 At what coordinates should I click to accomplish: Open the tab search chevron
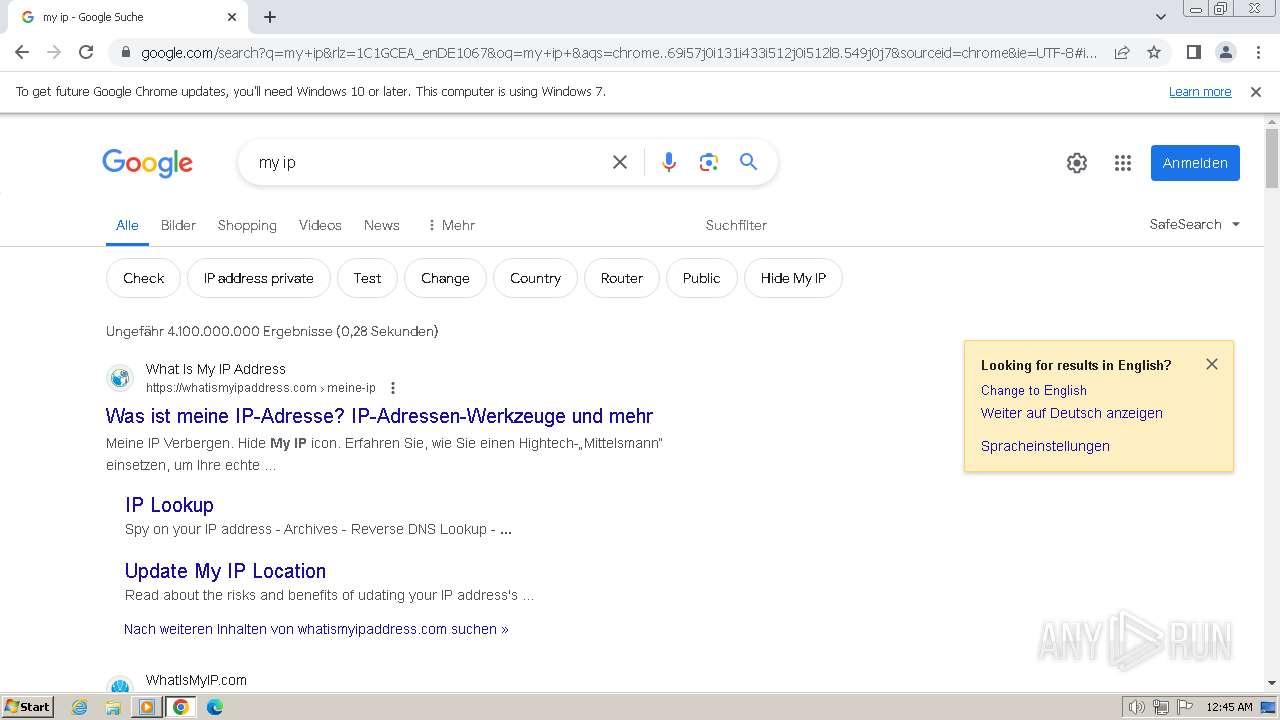tap(1160, 17)
